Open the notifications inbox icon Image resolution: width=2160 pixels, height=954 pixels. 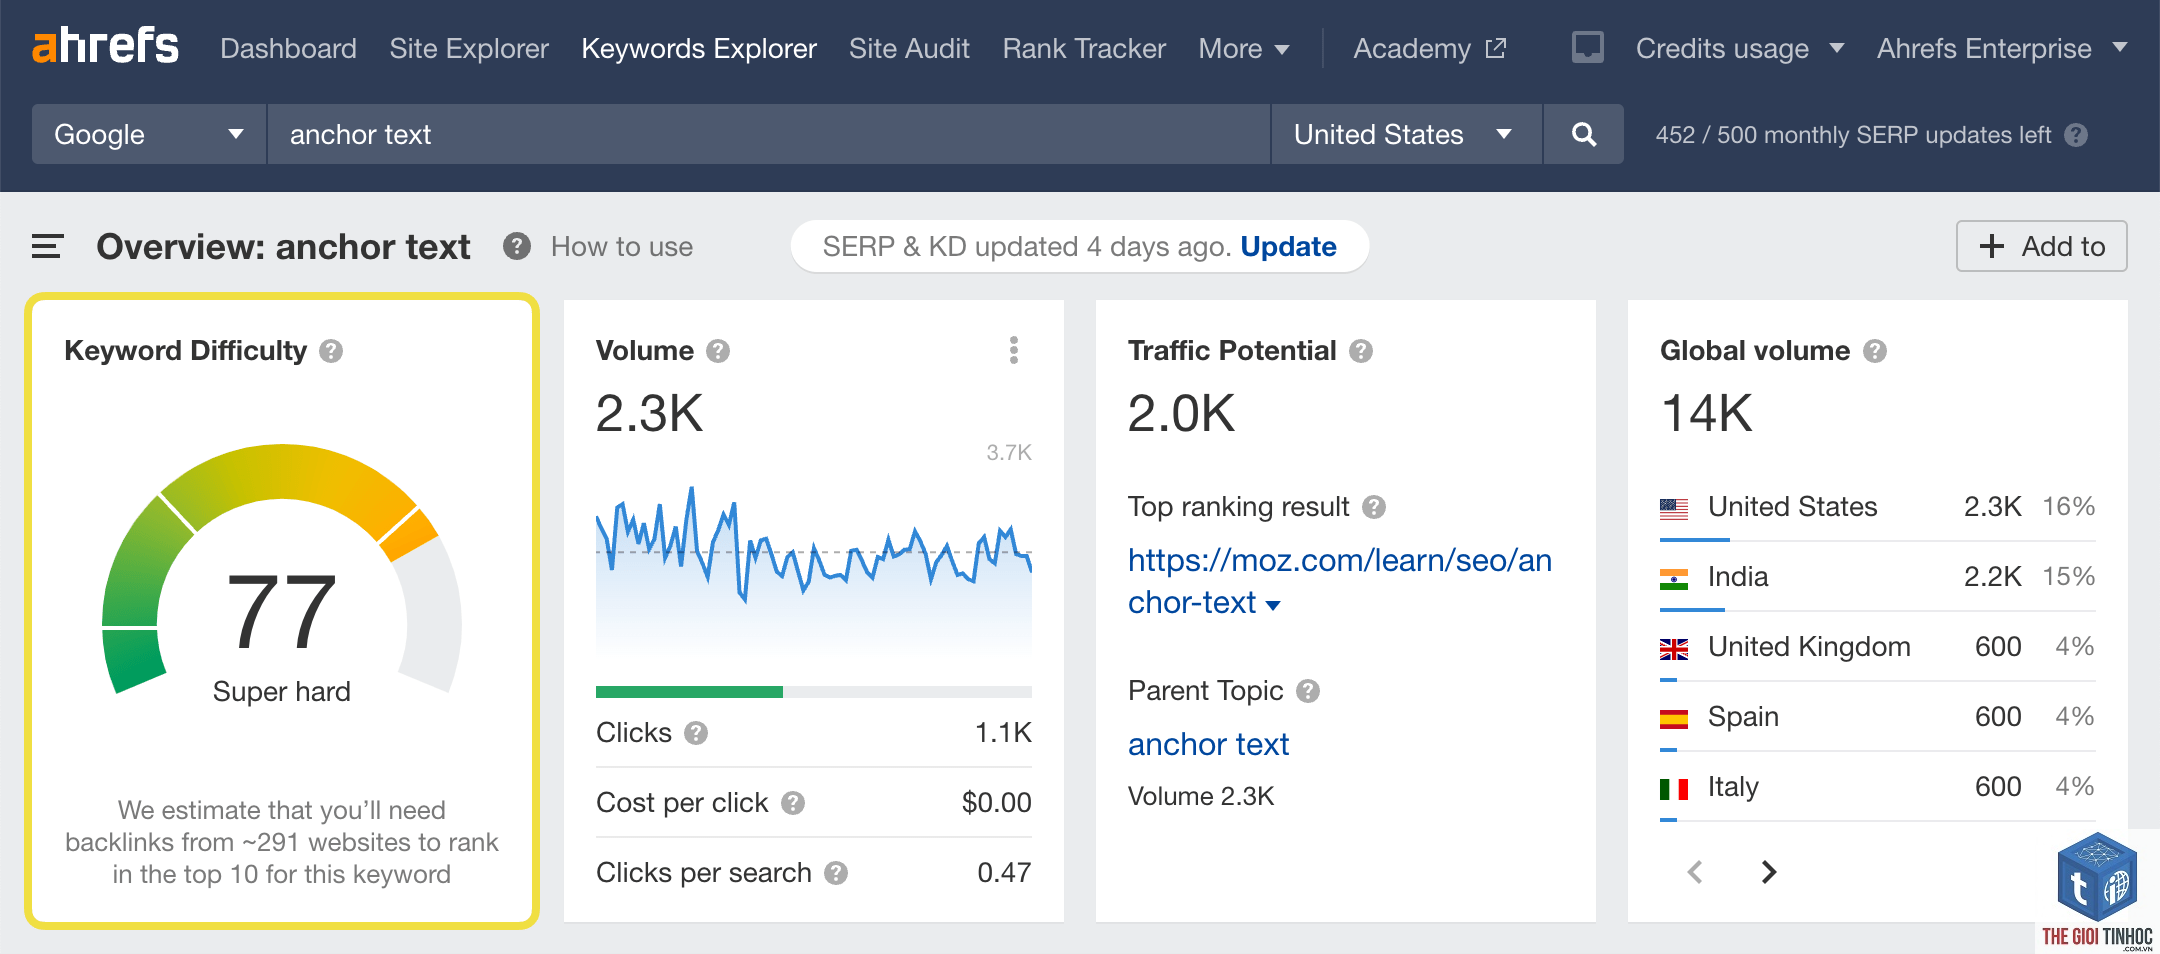tap(1587, 47)
